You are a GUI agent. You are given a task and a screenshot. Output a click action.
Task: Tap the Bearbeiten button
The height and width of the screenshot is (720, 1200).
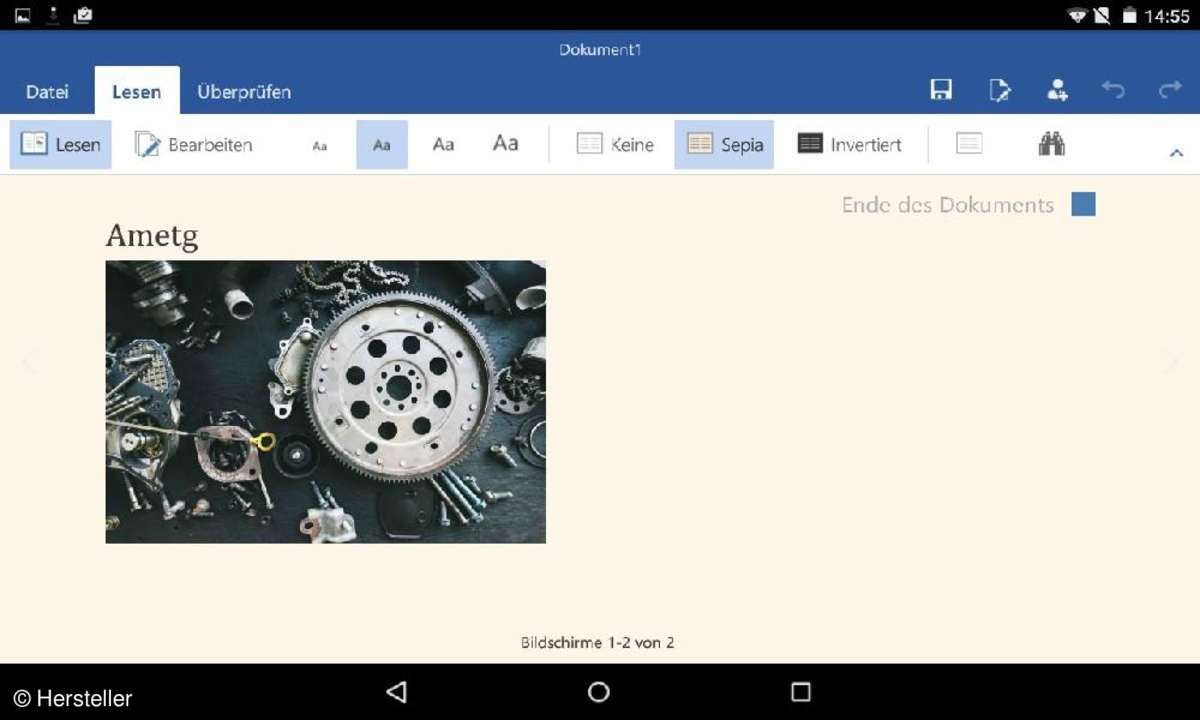pos(194,144)
